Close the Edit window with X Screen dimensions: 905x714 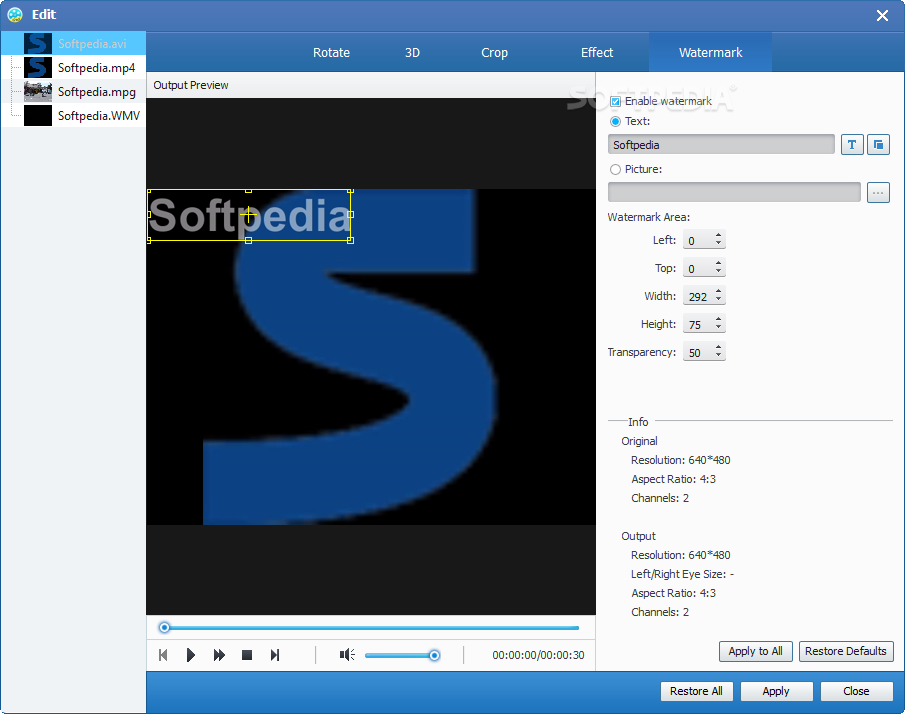pyautogui.click(x=882, y=16)
